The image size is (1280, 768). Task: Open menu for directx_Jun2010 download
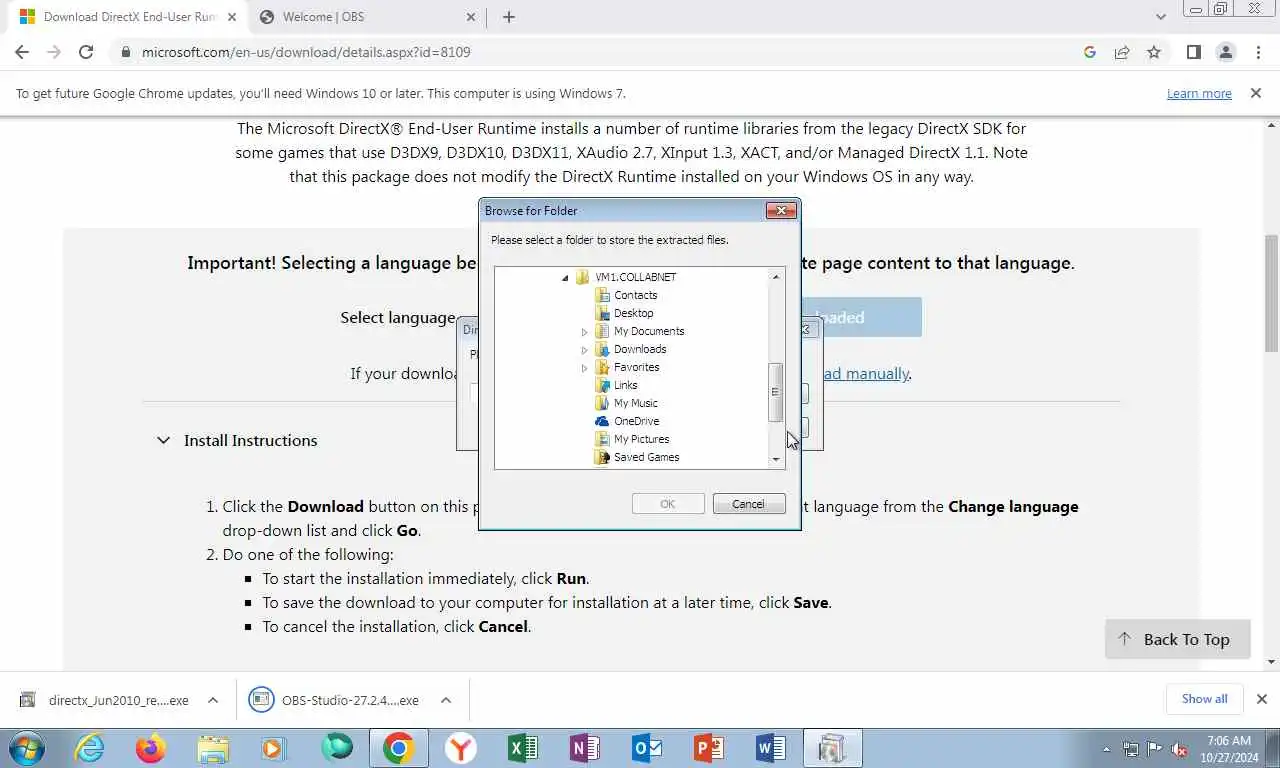(x=213, y=700)
